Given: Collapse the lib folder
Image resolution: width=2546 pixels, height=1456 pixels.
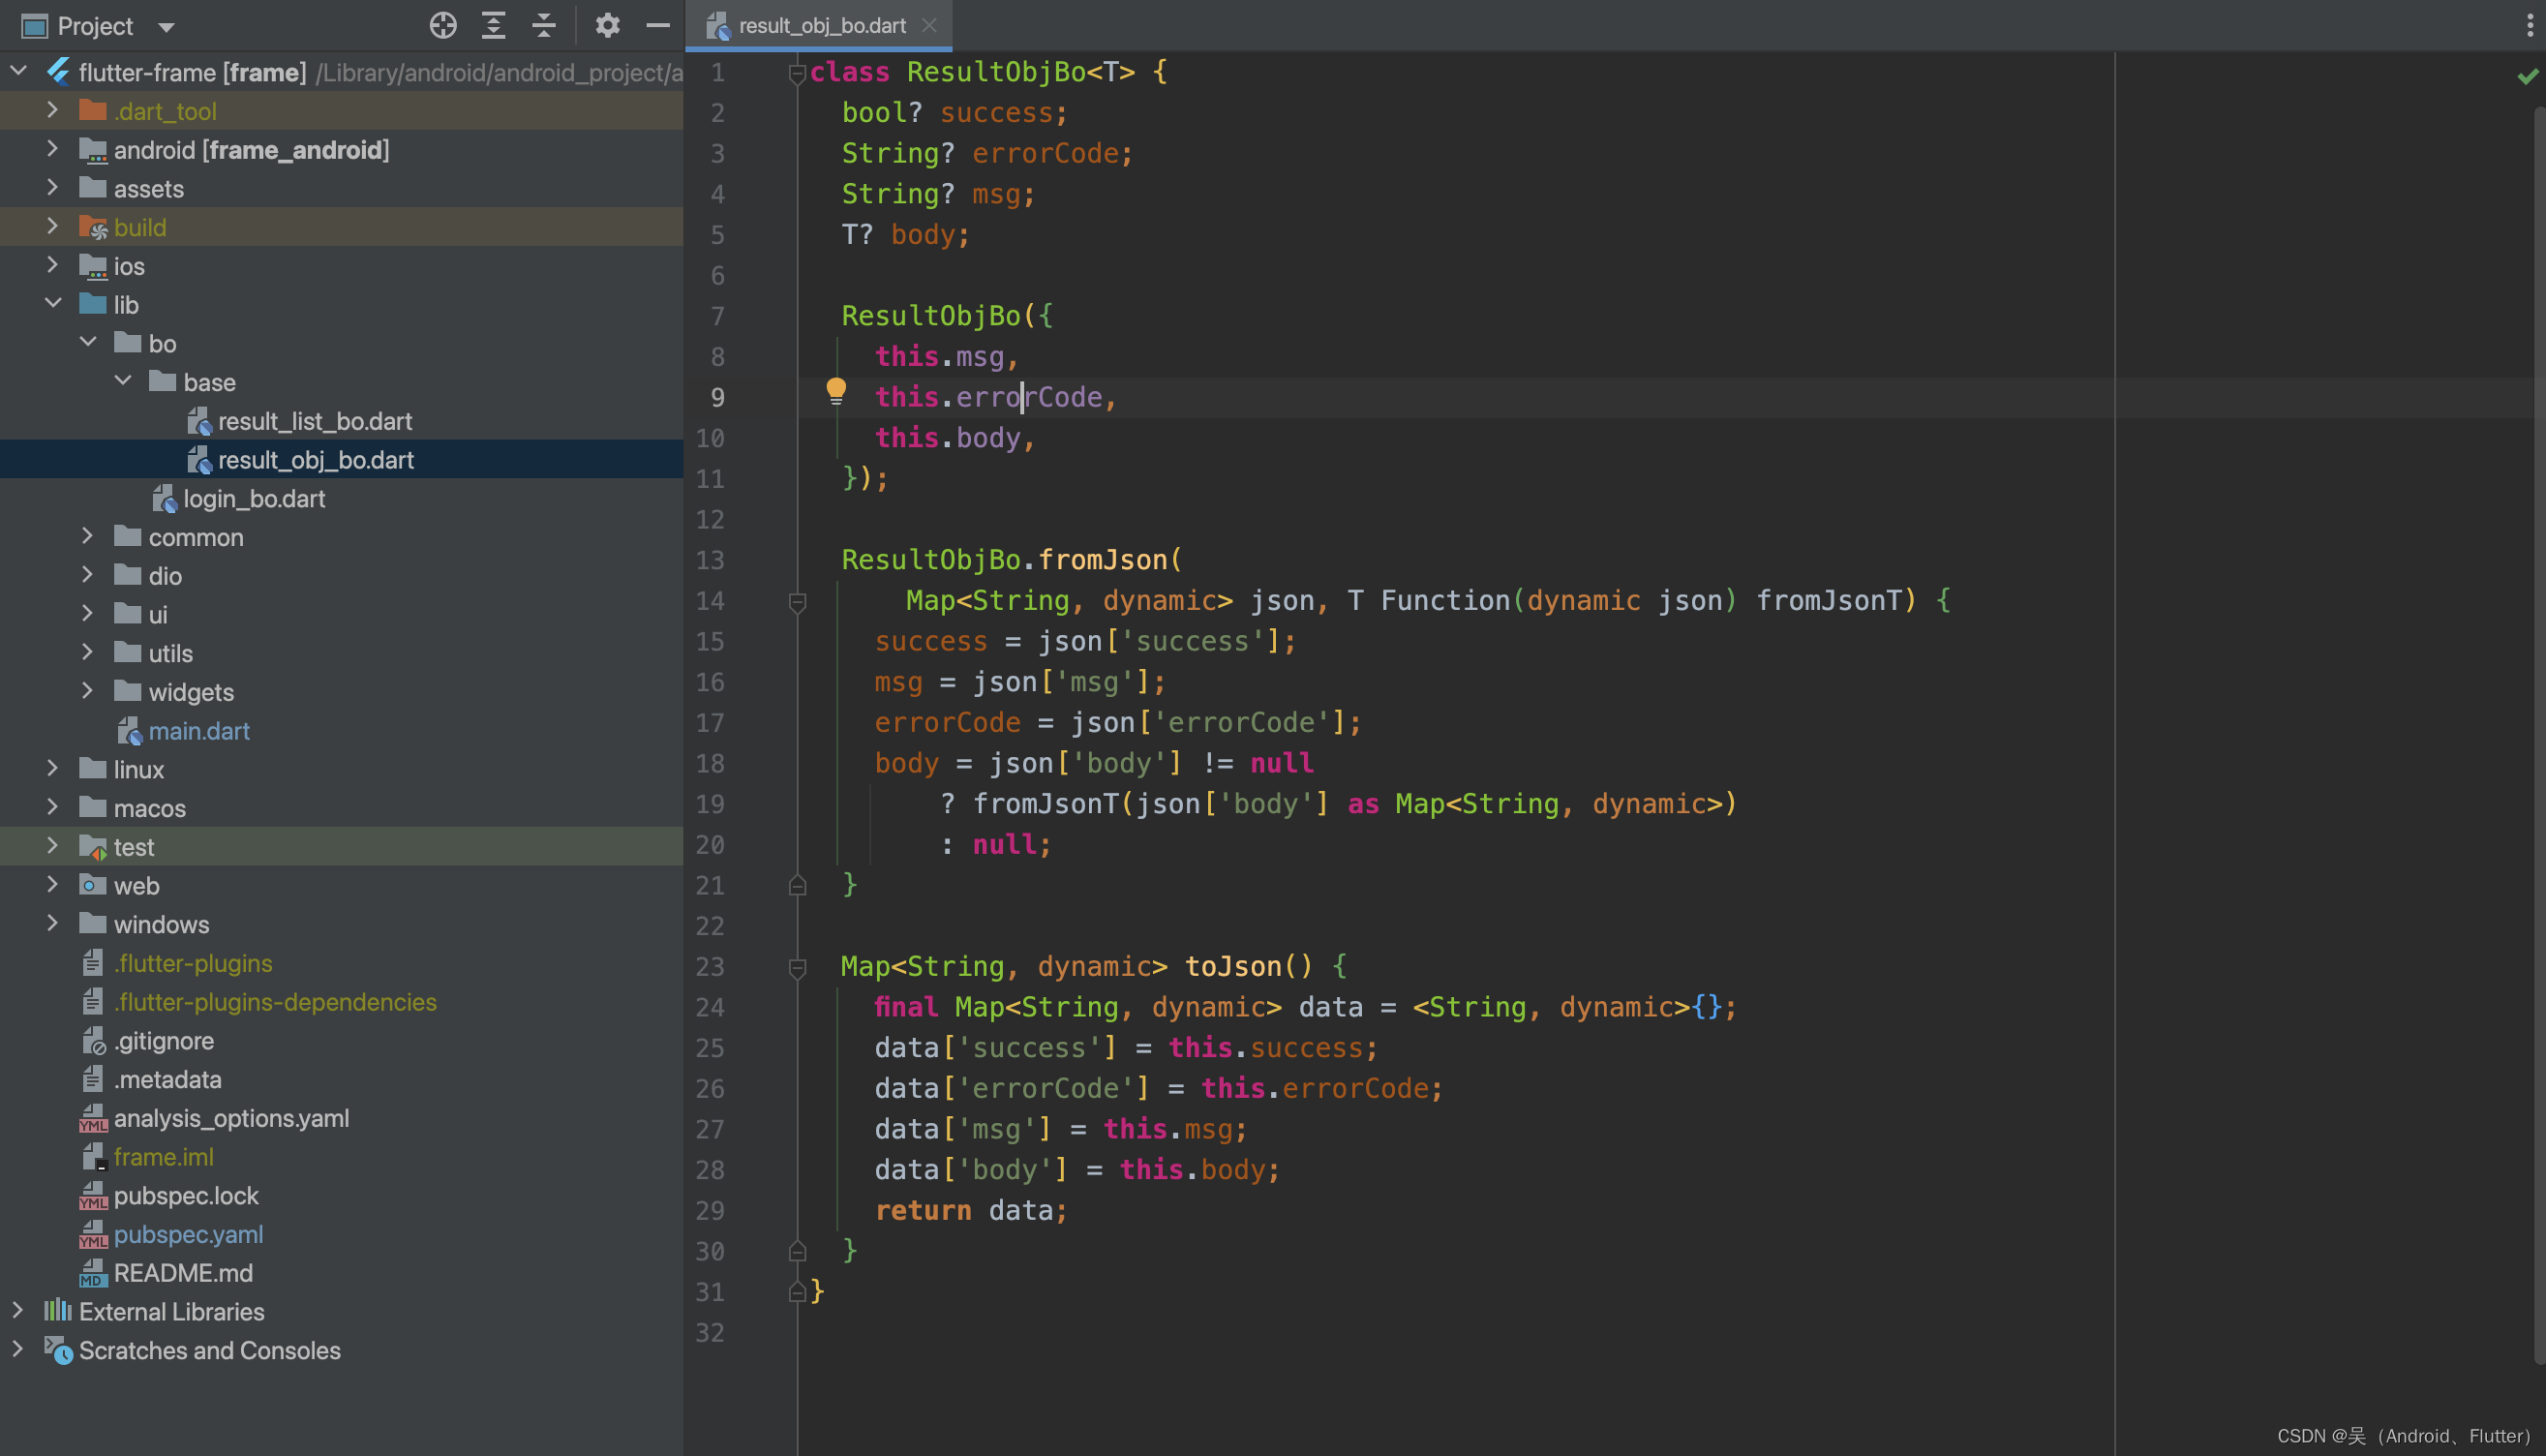Looking at the screenshot, I should pos(53,304).
